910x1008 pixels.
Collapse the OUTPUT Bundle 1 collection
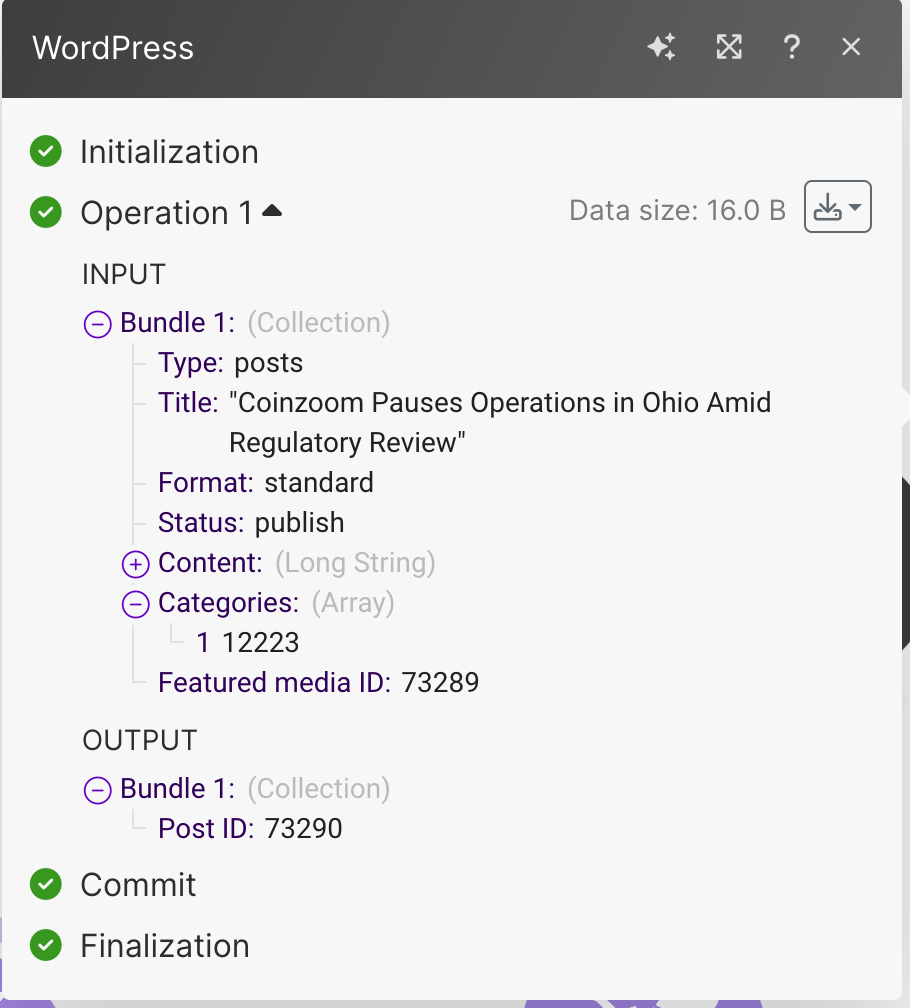(x=98, y=790)
